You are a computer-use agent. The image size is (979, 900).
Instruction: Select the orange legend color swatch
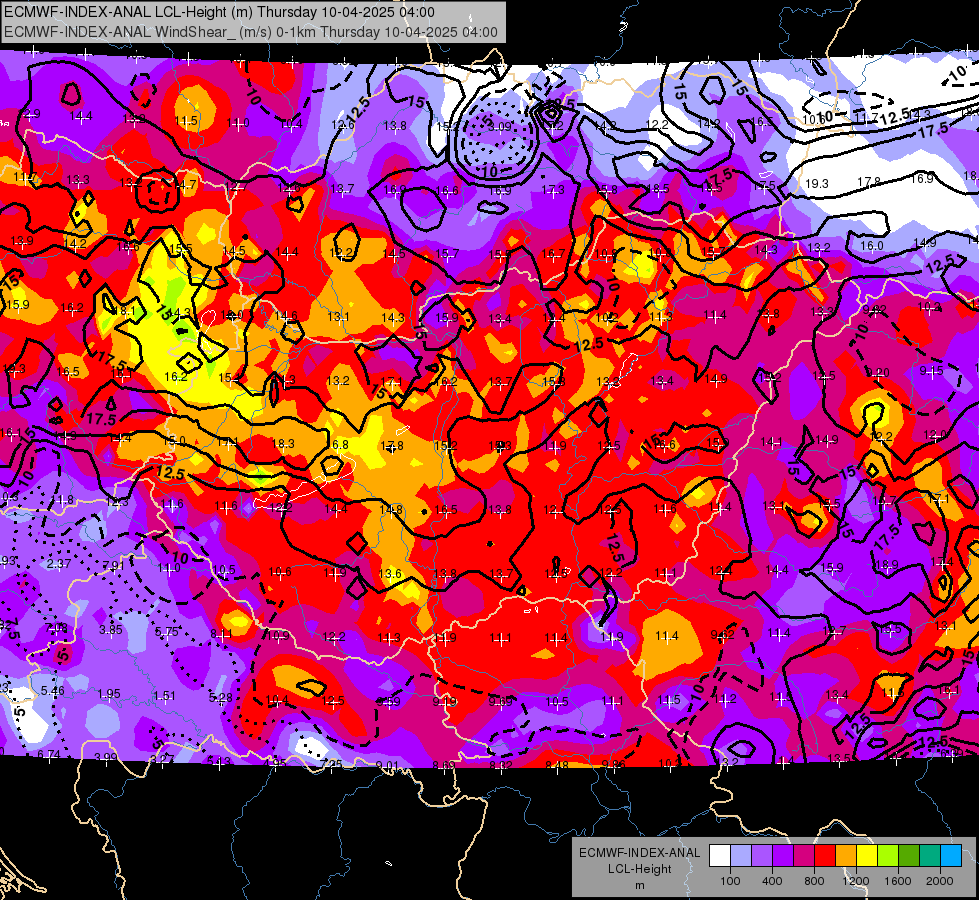coord(846,856)
